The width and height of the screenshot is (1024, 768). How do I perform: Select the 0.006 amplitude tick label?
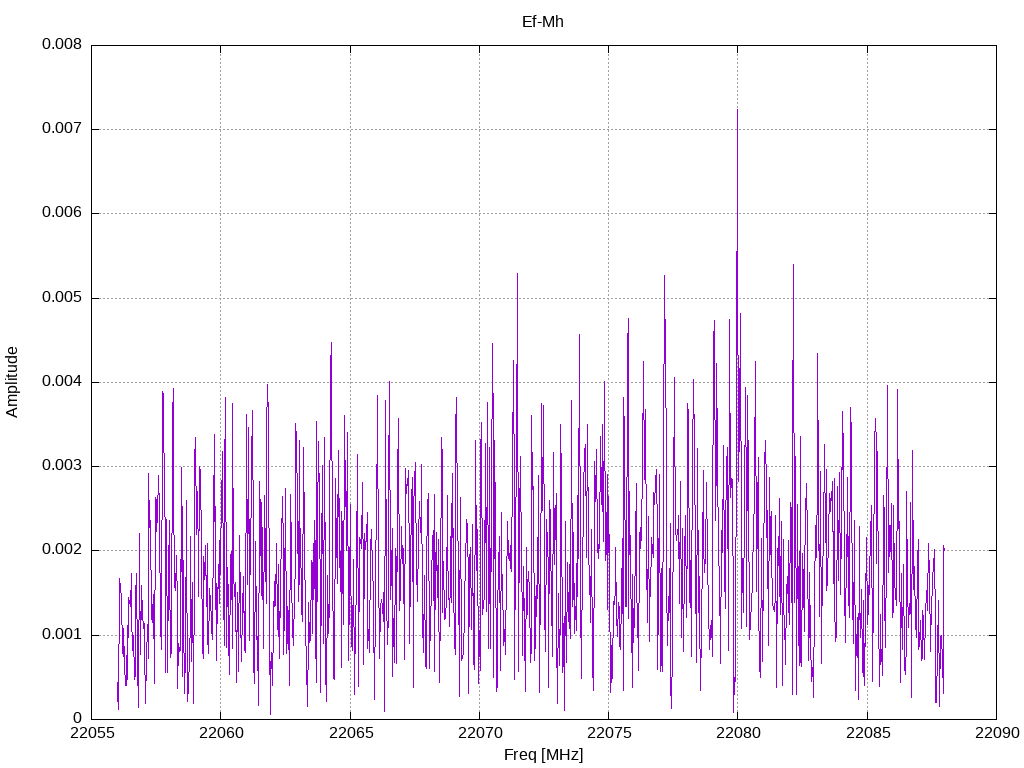tap(61, 213)
